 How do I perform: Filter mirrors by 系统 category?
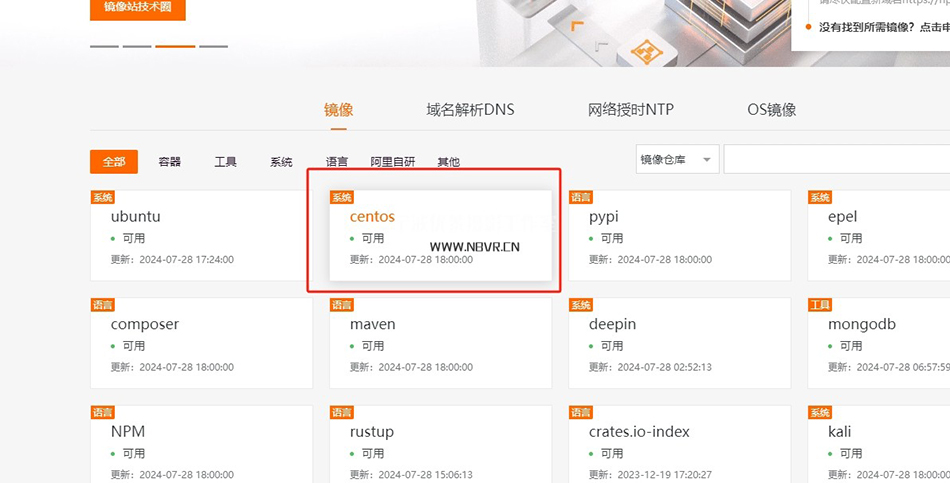coord(281,162)
